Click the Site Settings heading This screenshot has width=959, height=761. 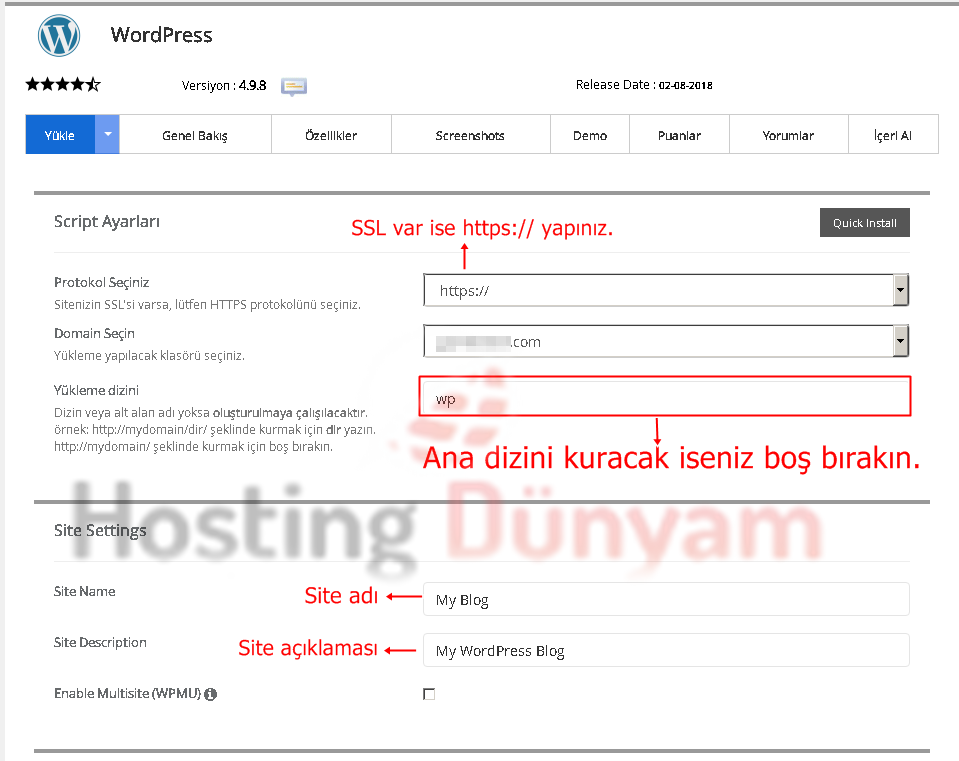tap(100, 530)
